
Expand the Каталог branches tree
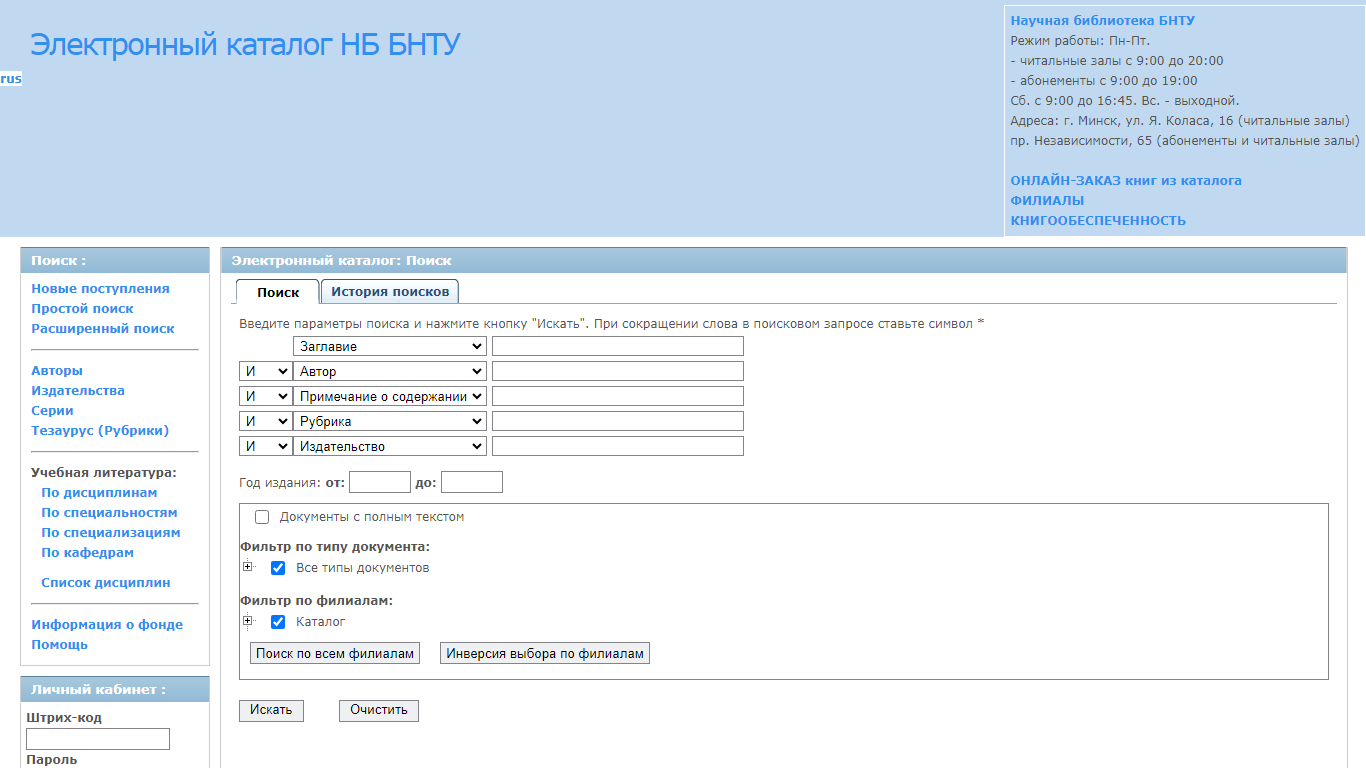(247, 621)
